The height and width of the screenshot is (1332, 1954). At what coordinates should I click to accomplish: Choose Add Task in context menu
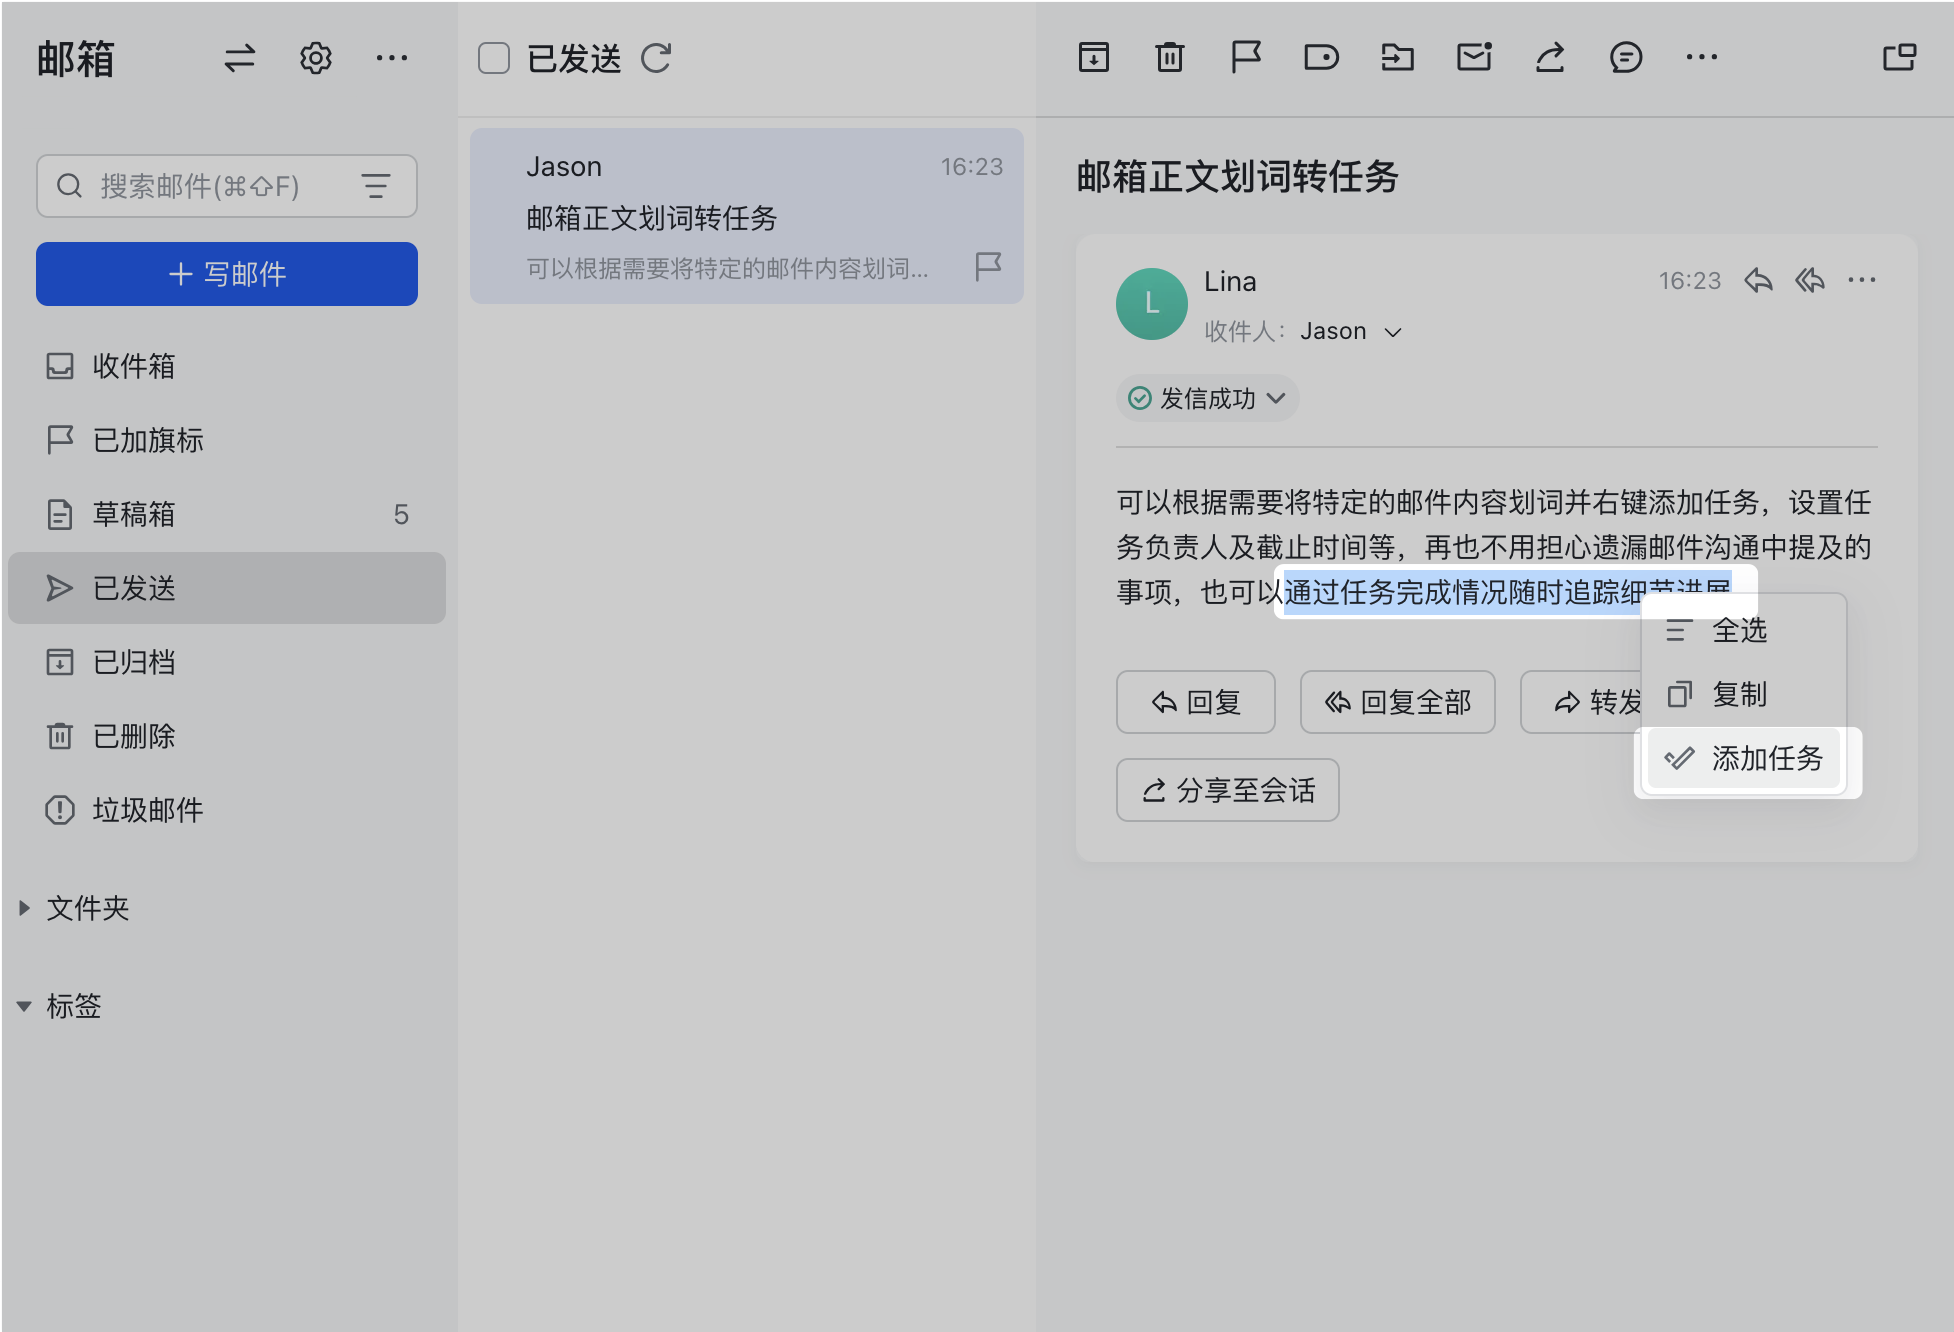pyautogui.click(x=1744, y=759)
